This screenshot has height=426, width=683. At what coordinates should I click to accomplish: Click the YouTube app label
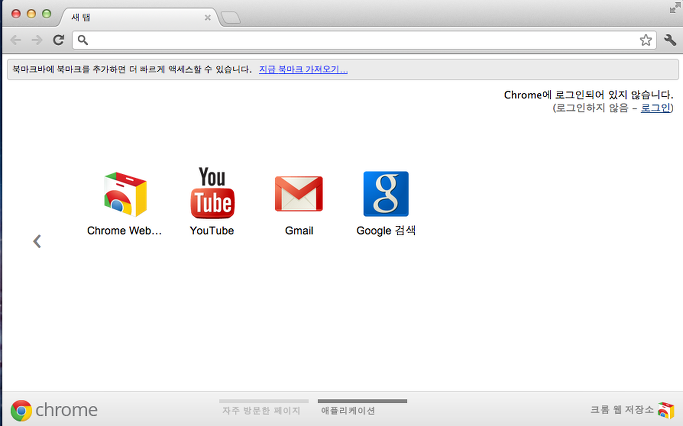coord(212,230)
